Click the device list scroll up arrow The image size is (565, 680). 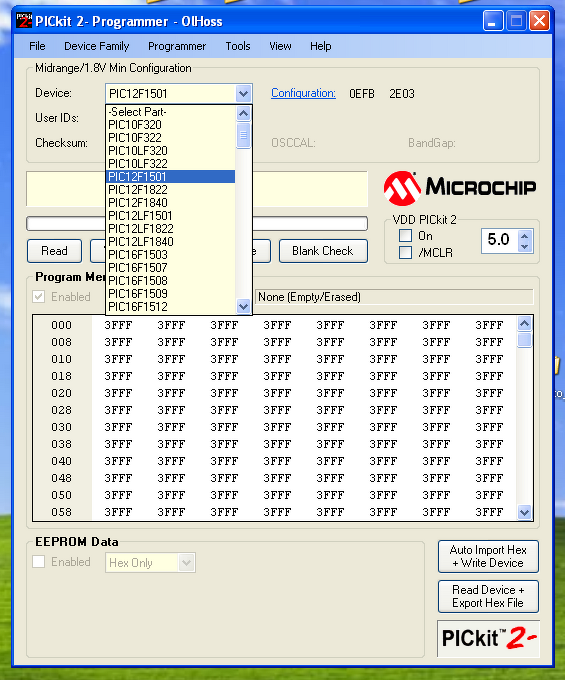[x=244, y=114]
